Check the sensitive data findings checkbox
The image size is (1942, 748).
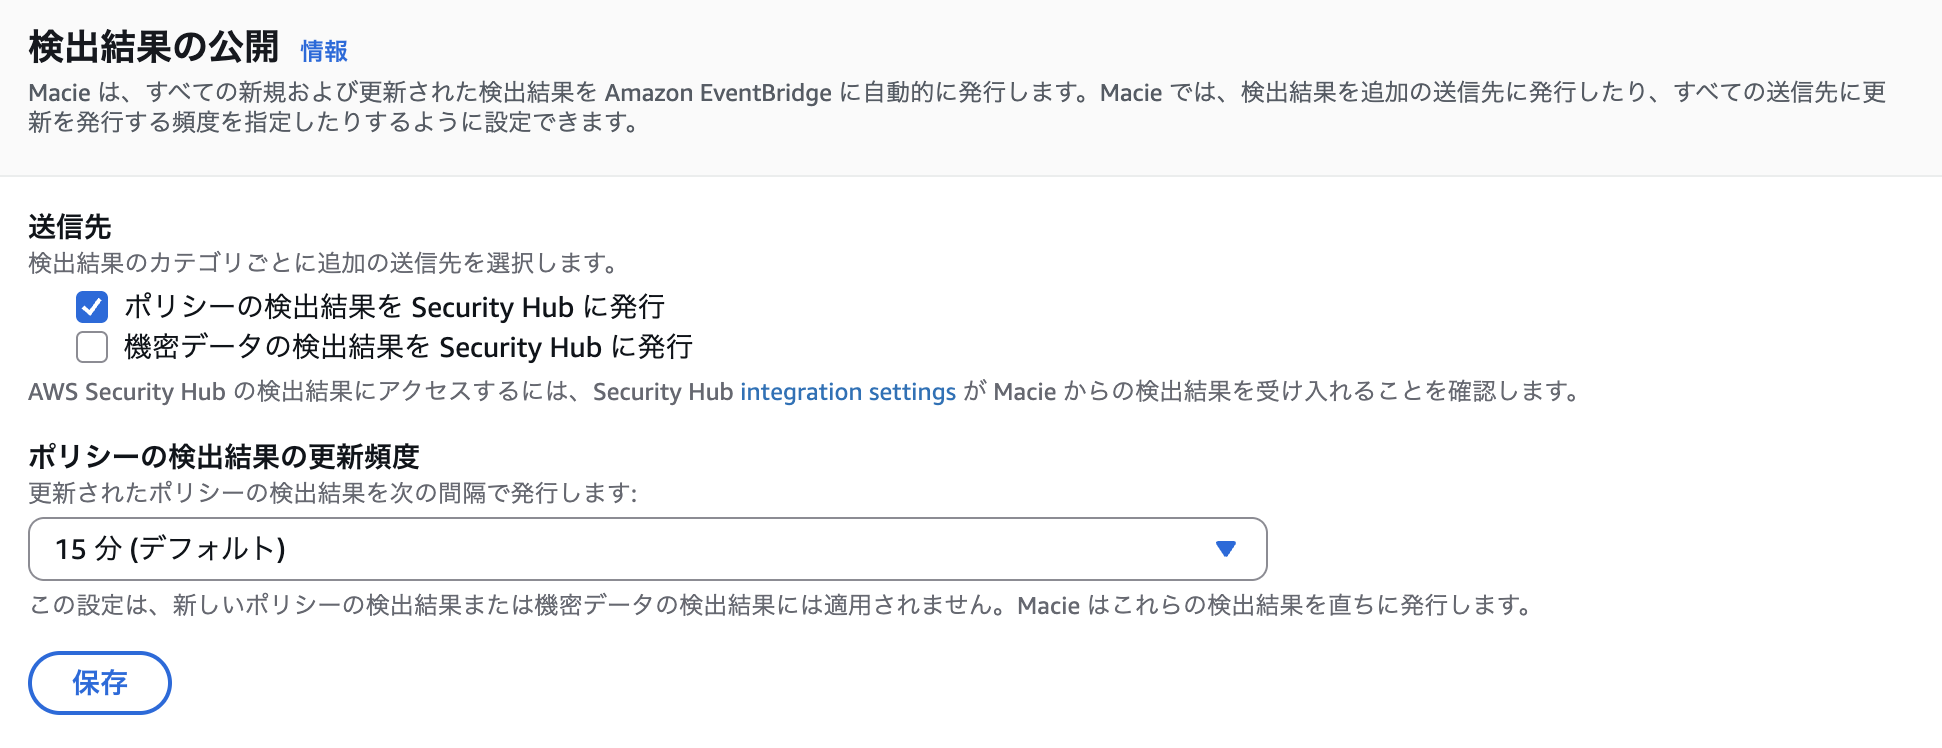91,347
